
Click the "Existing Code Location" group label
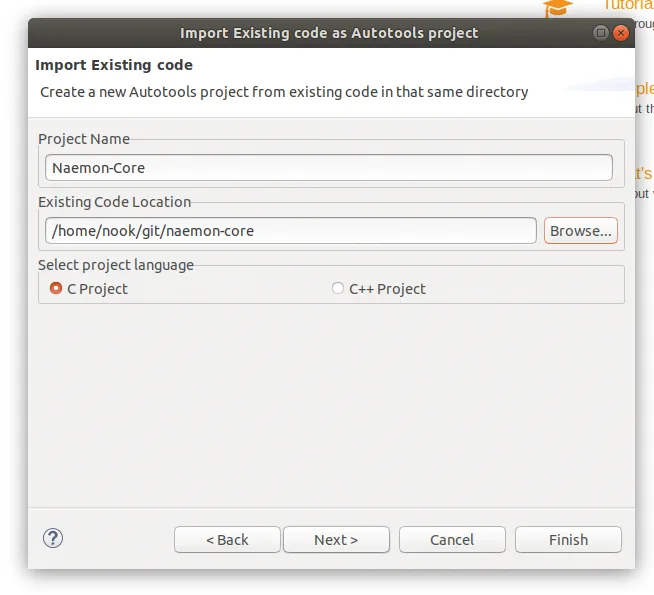pos(115,202)
